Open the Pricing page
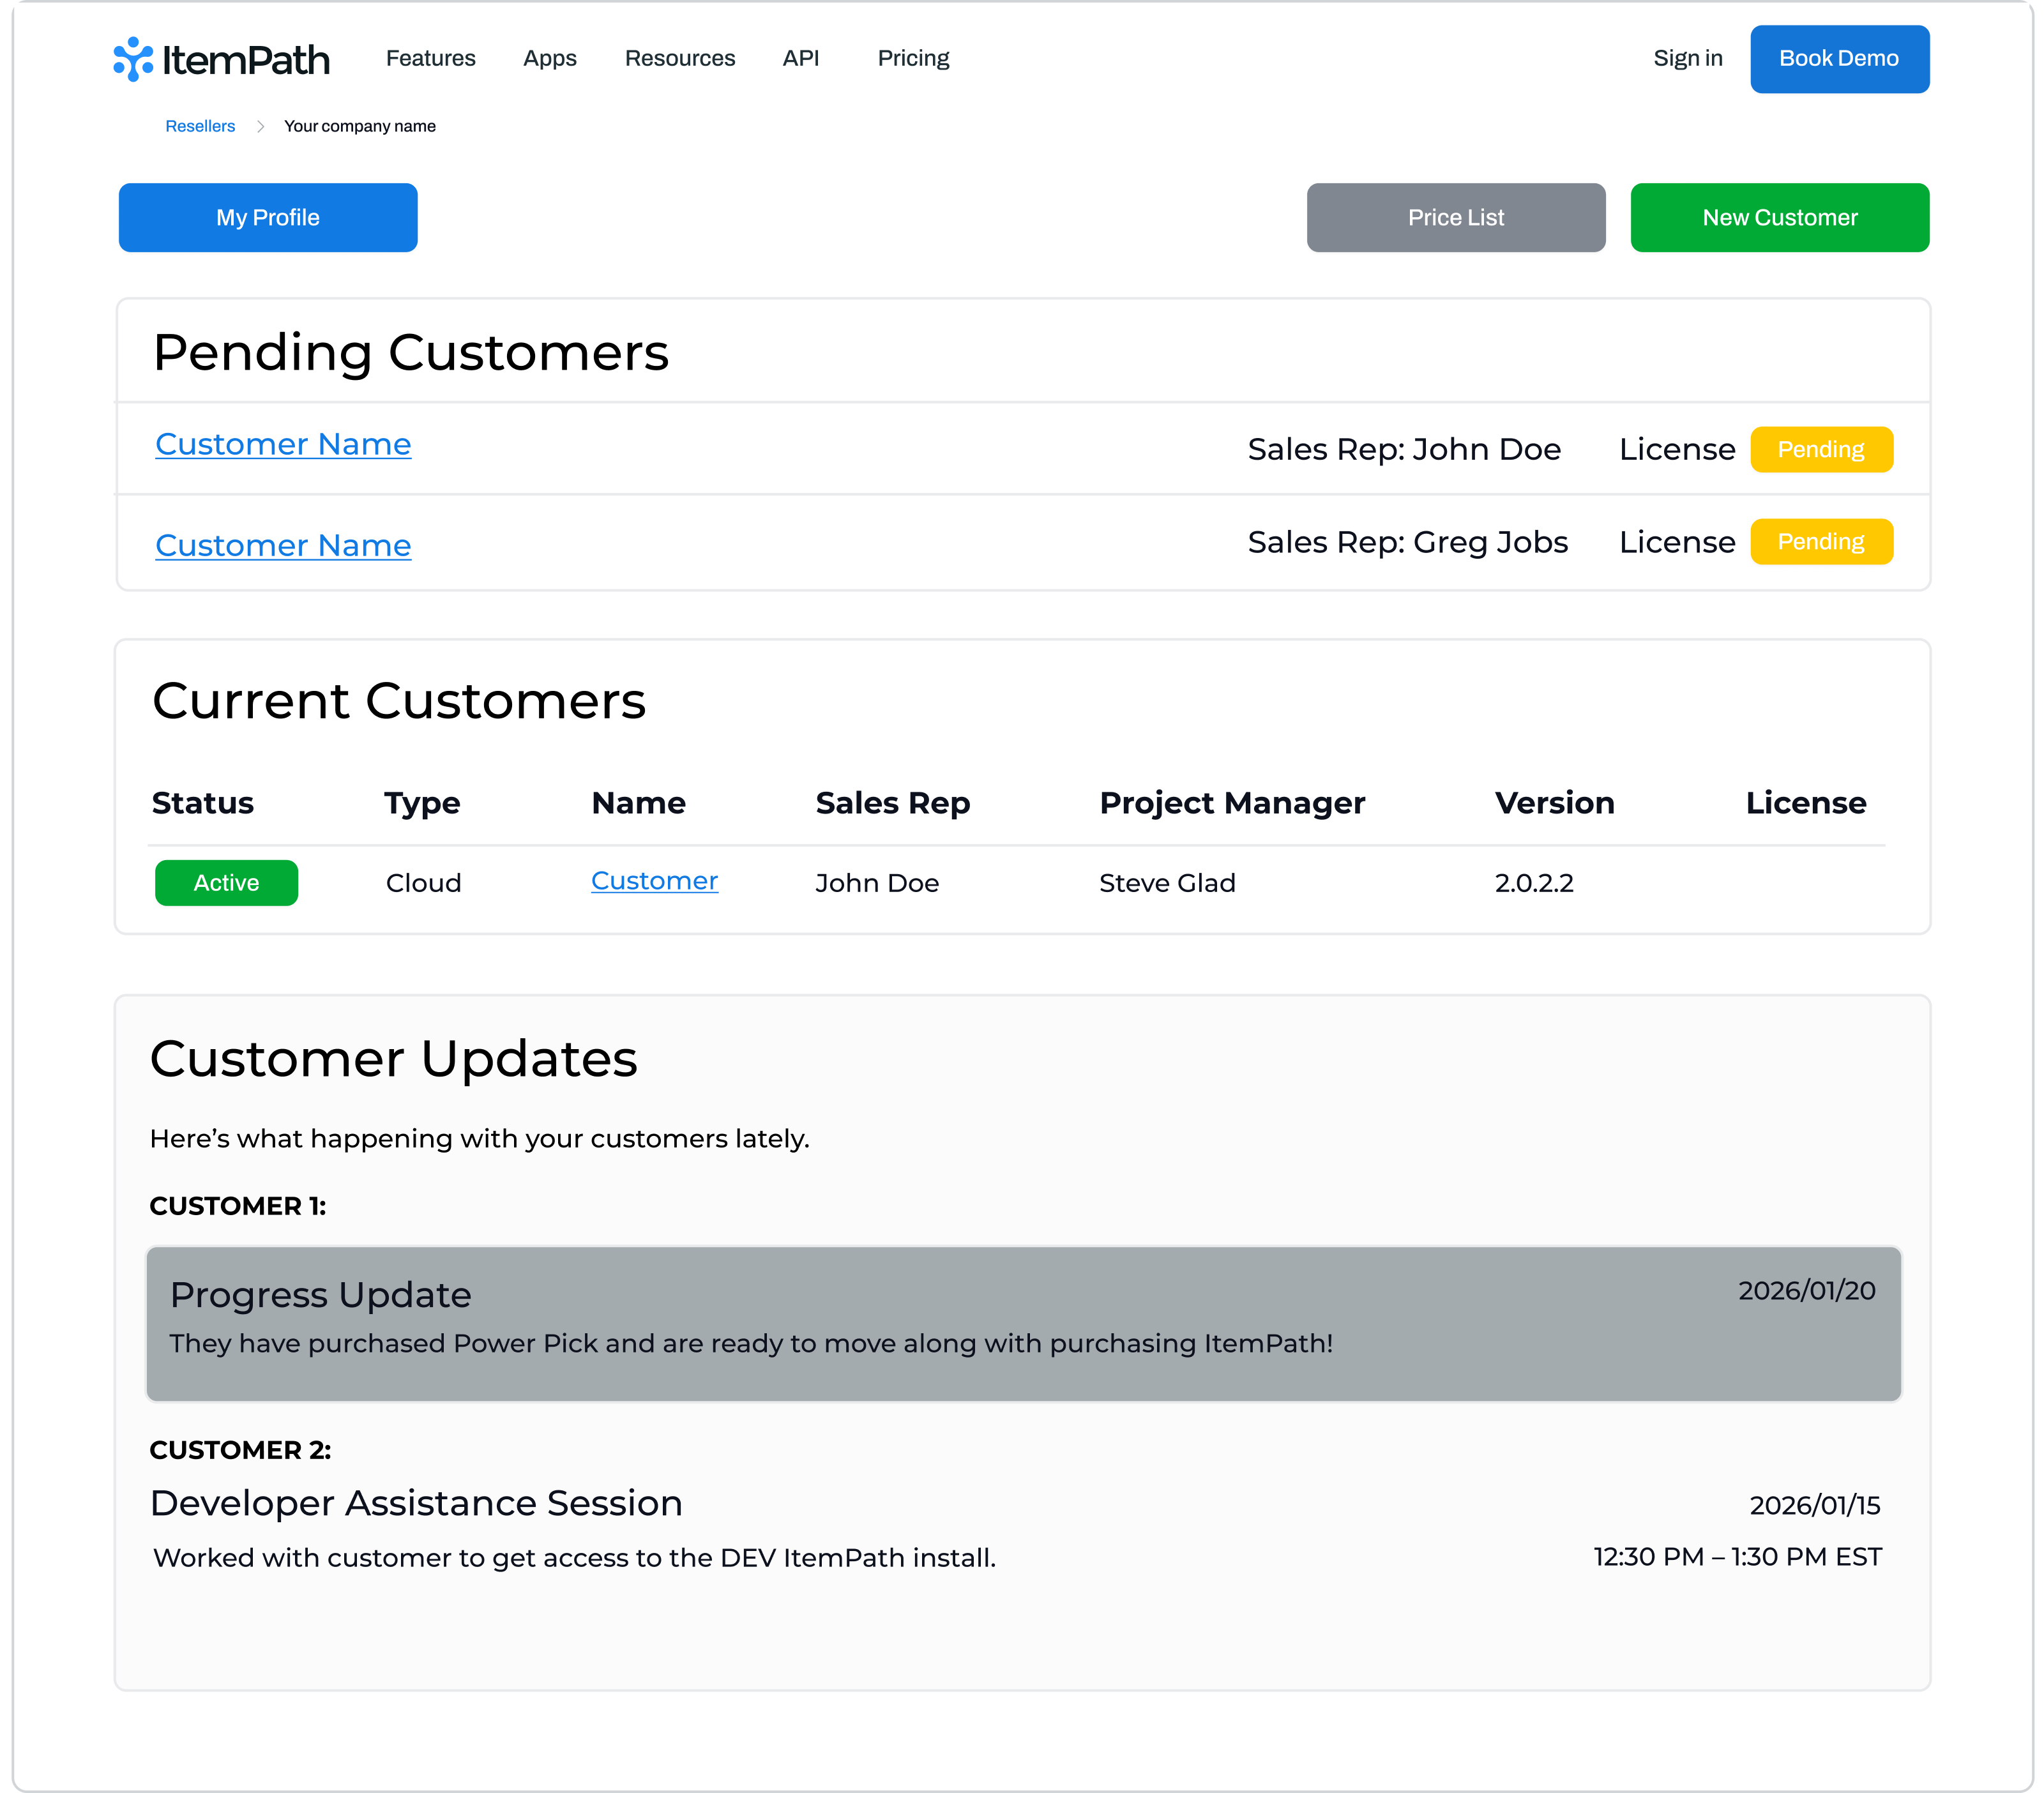 [x=913, y=58]
